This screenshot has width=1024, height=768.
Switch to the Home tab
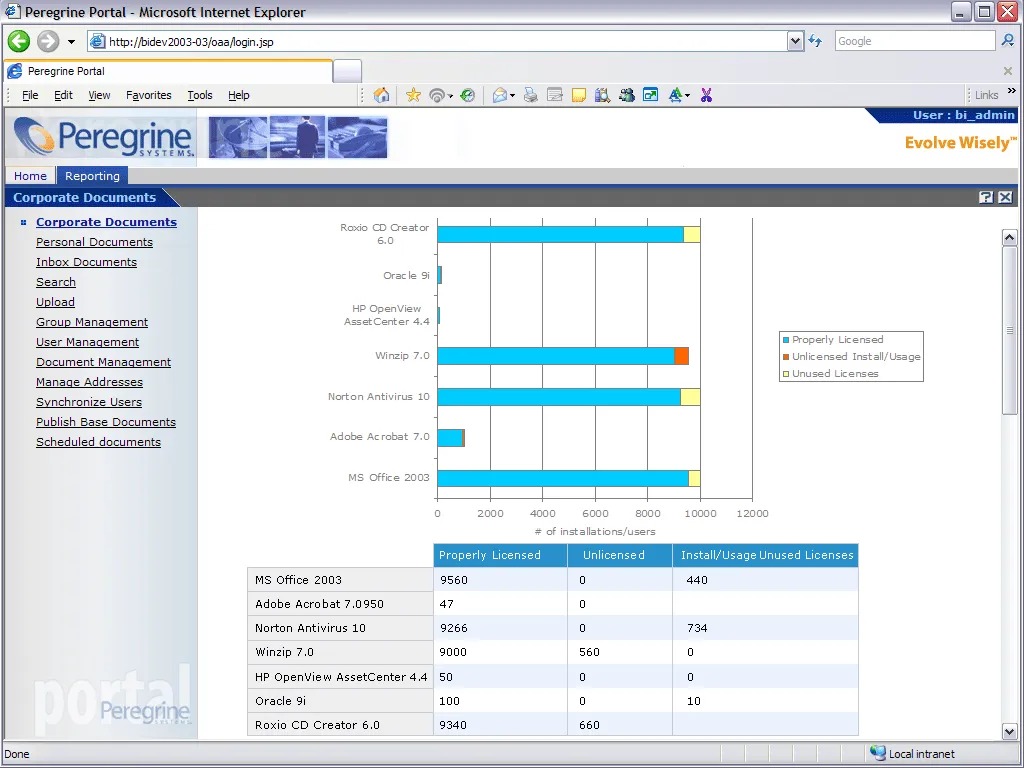(x=30, y=176)
